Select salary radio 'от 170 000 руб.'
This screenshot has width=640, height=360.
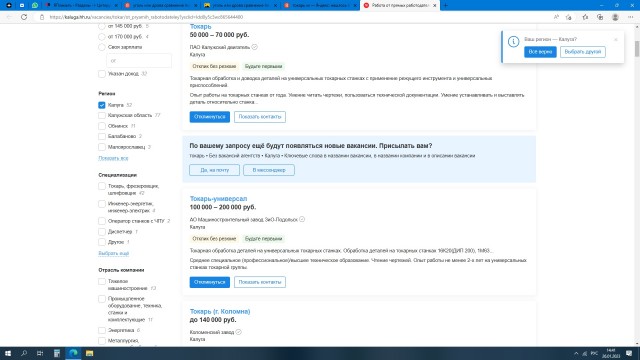click(x=102, y=37)
